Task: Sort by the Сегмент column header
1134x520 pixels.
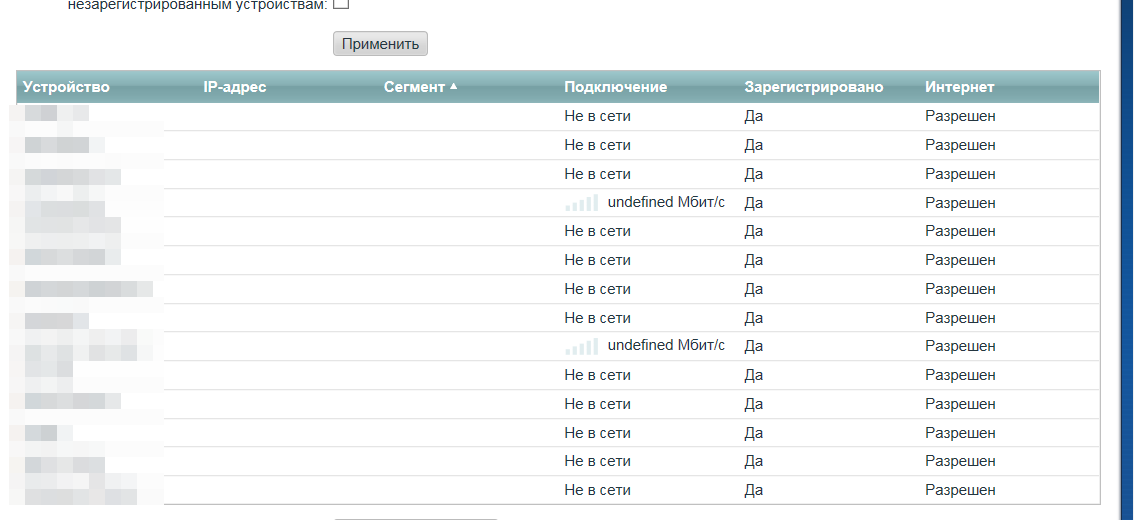Action: point(414,87)
